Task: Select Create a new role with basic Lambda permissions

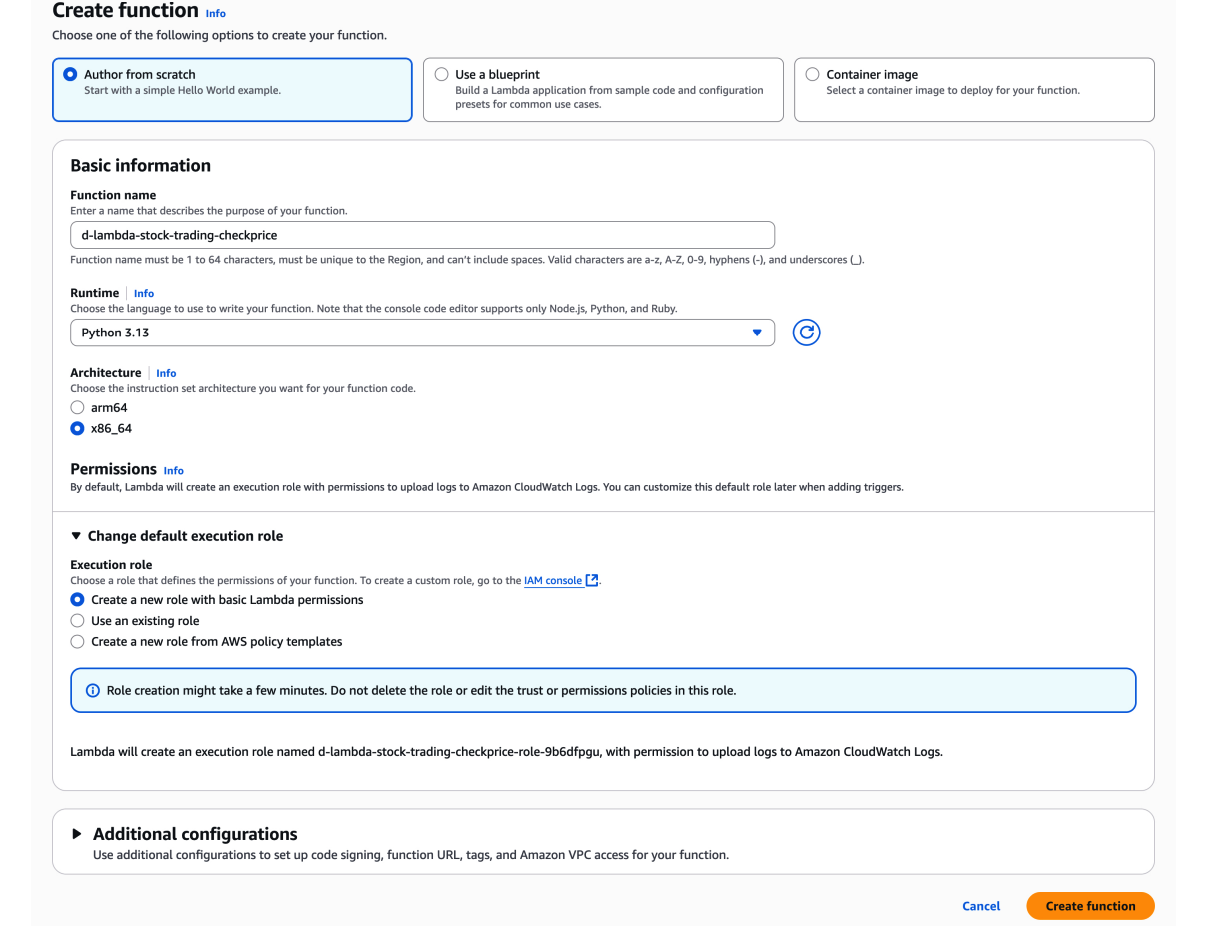Action: tap(77, 600)
